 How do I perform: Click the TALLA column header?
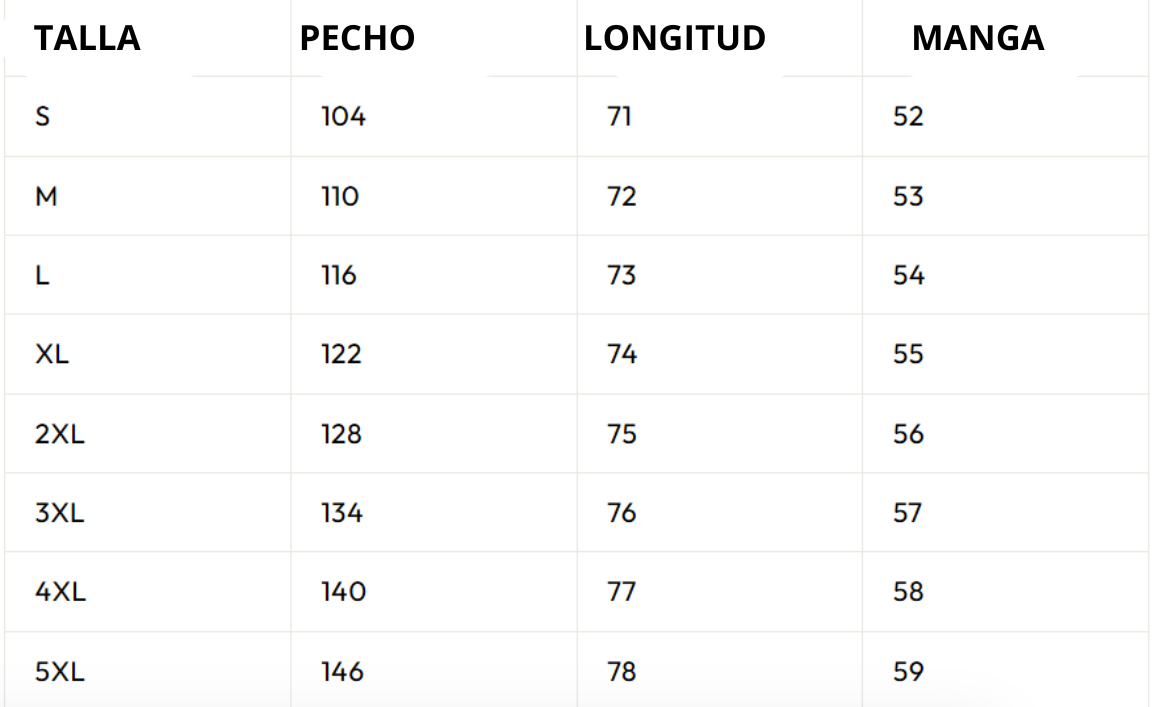tap(87, 38)
